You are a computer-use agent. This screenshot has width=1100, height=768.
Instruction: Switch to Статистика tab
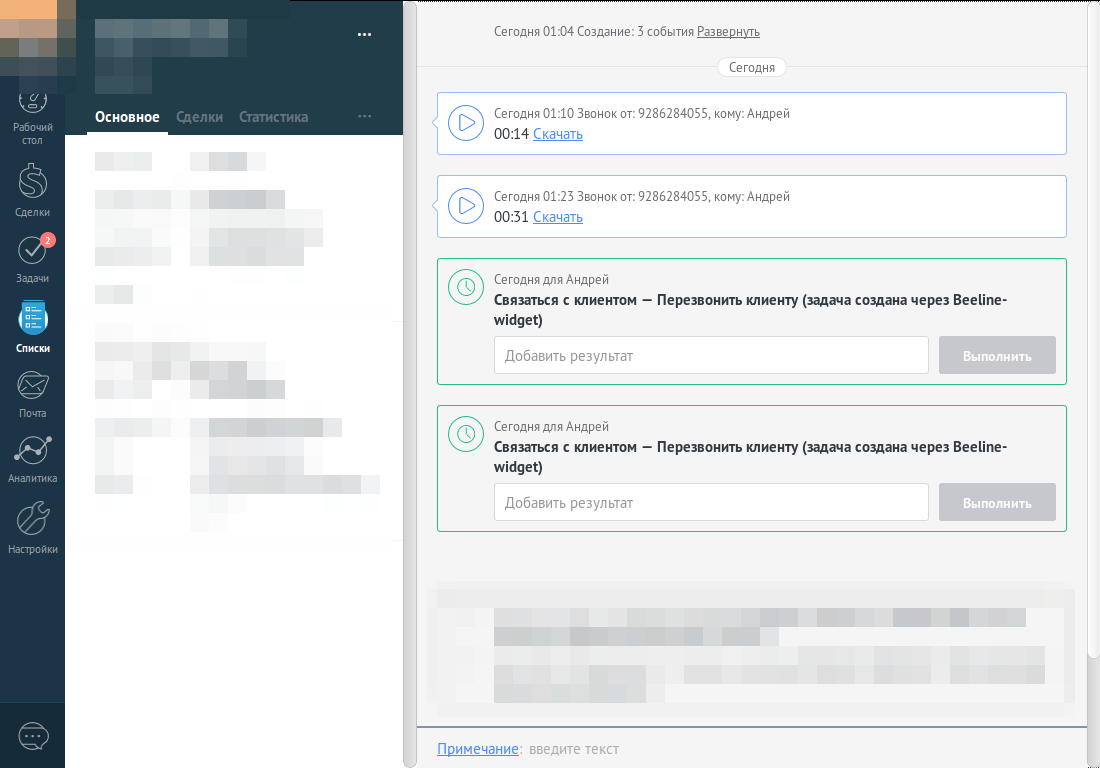tap(273, 117)
